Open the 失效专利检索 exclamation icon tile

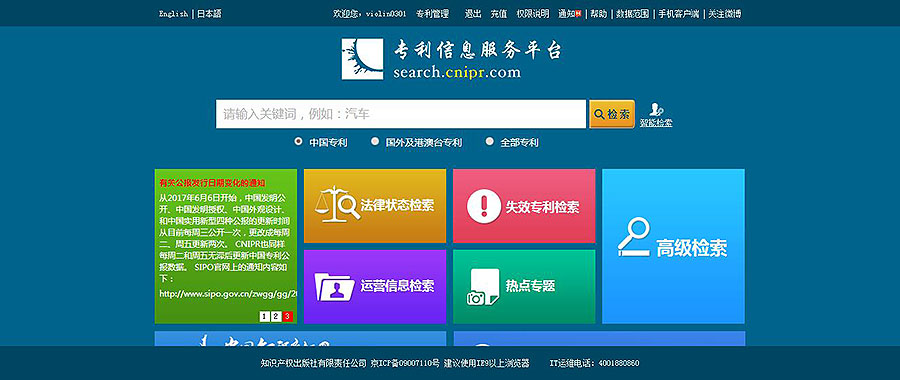[x=524, y=205]
